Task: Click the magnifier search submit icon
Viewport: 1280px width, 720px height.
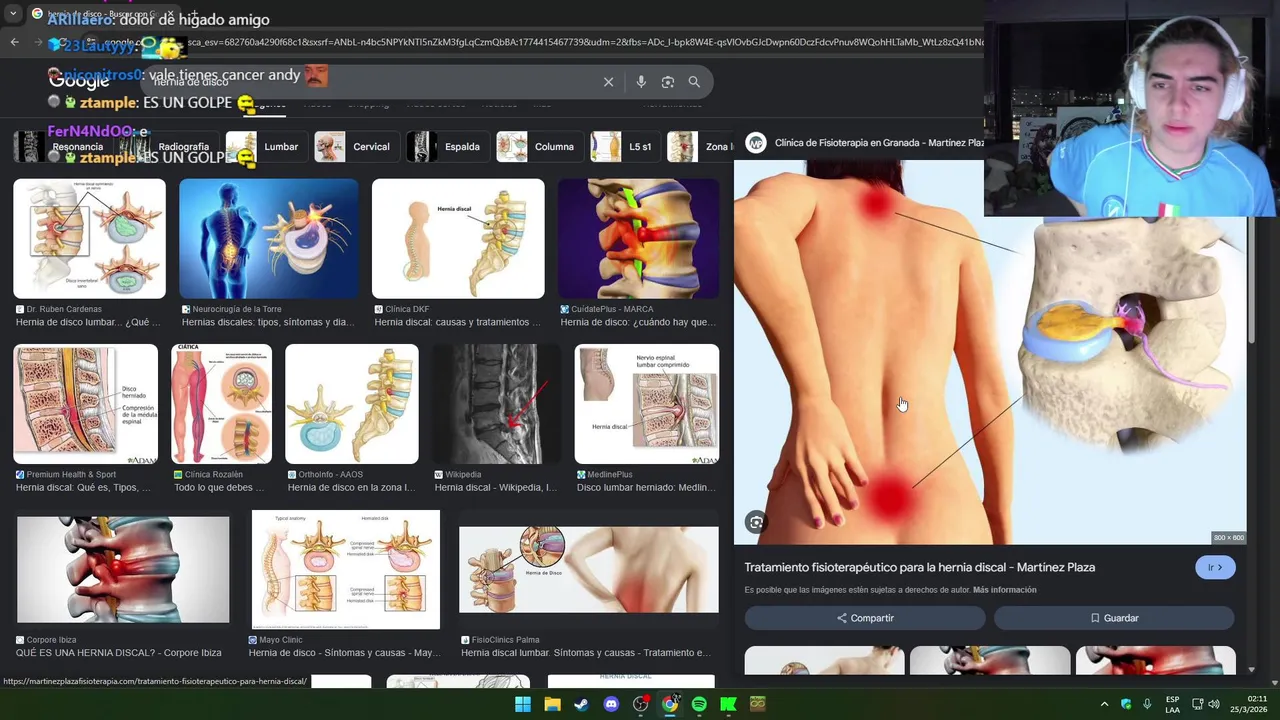Action: pos(694,82)
